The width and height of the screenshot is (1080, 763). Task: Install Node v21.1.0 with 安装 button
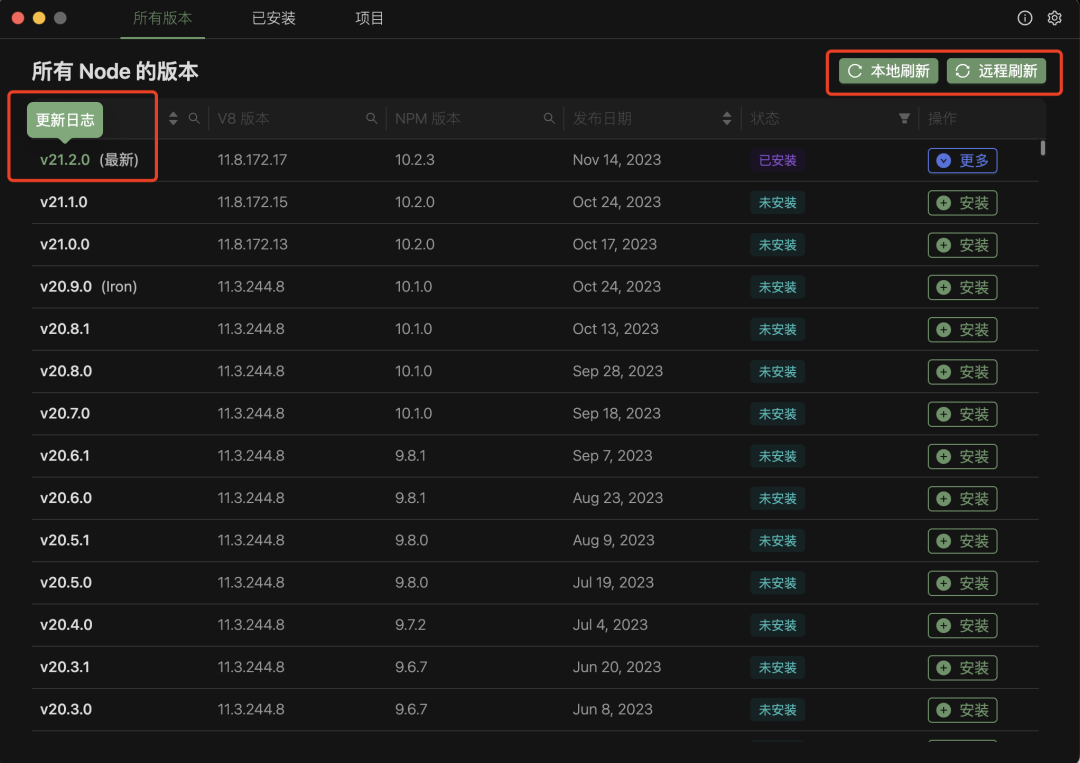click(x=962, y=203)
